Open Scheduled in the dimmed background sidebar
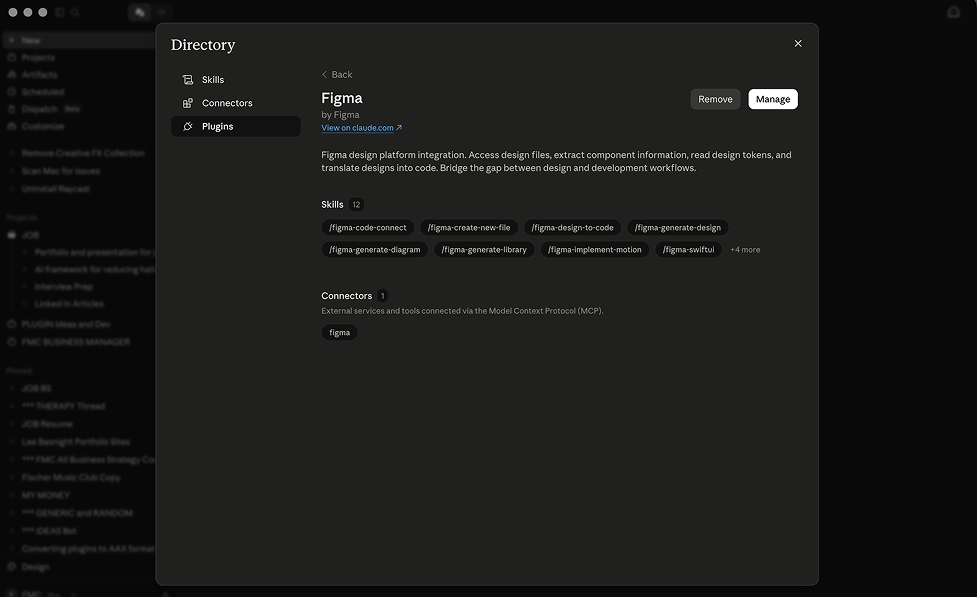 tap(42, 92)
